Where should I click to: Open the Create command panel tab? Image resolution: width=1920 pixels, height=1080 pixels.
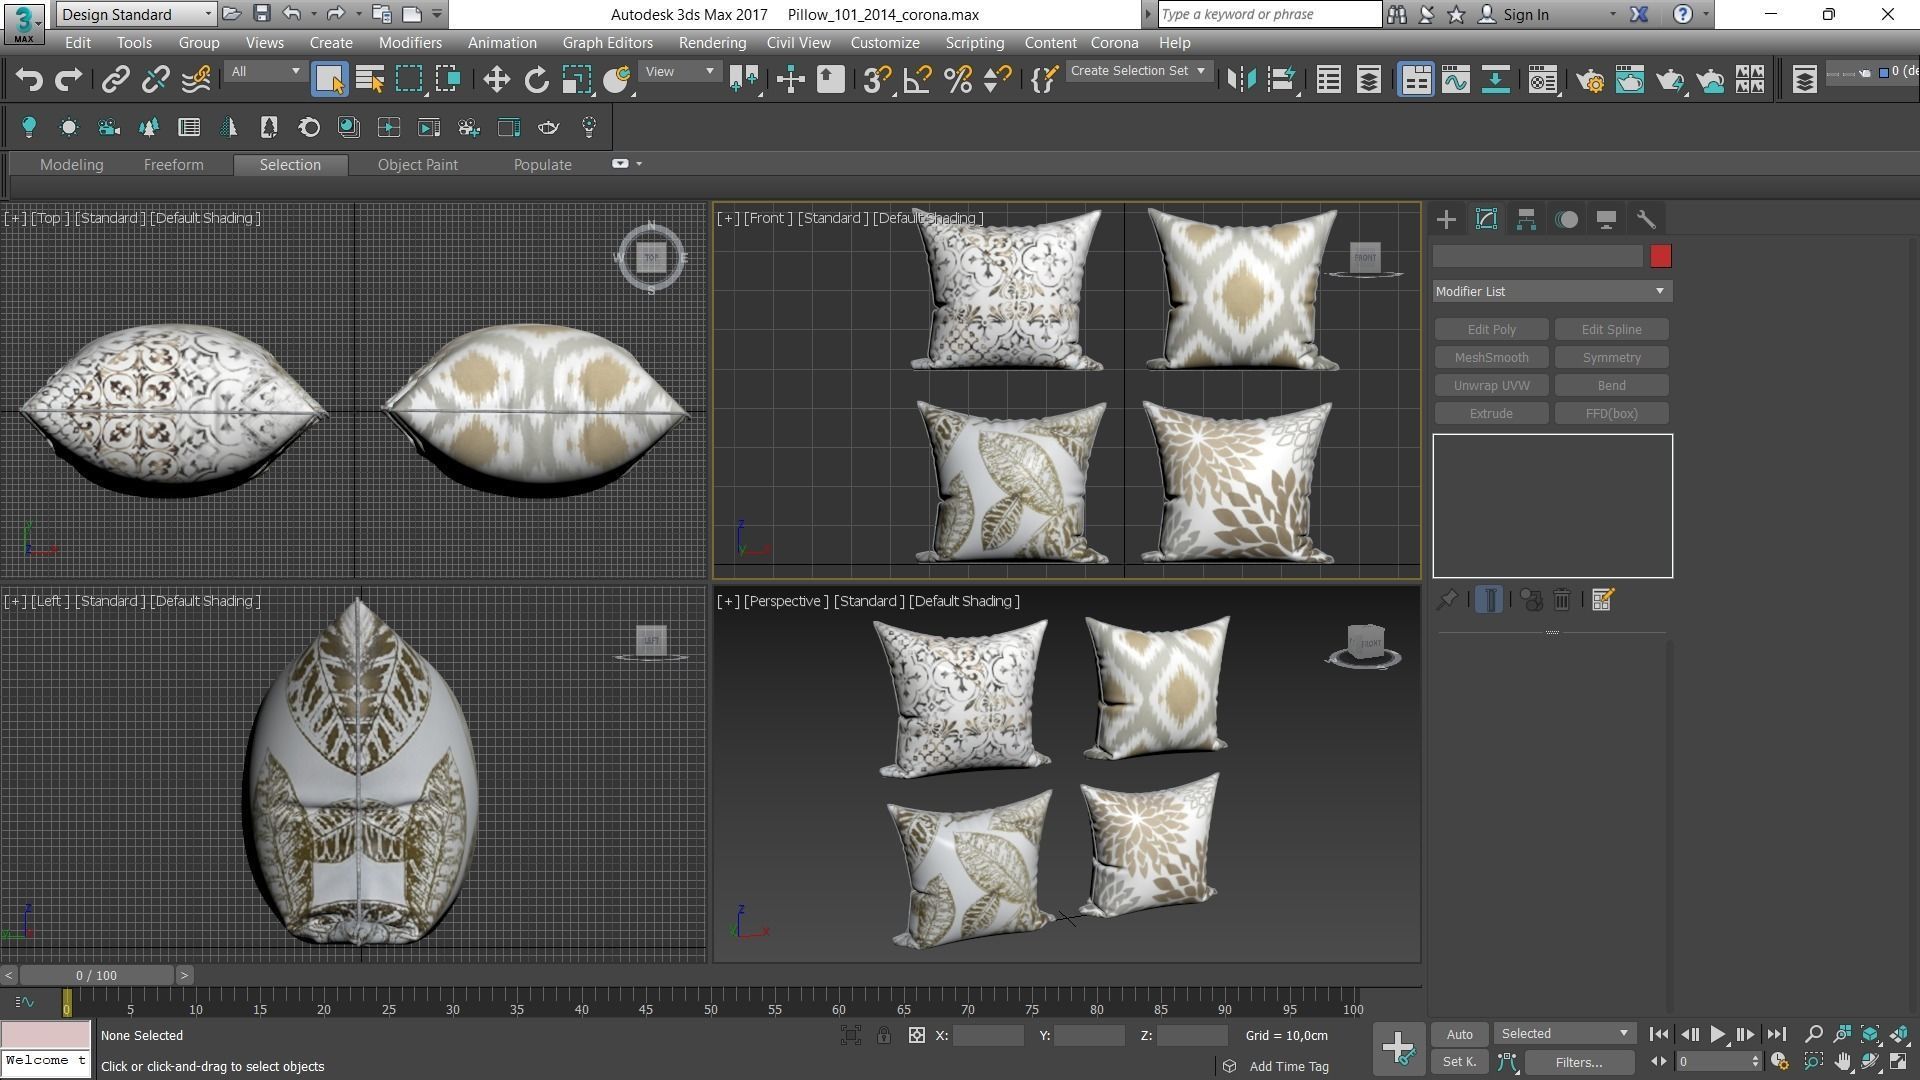[1446, 219]
